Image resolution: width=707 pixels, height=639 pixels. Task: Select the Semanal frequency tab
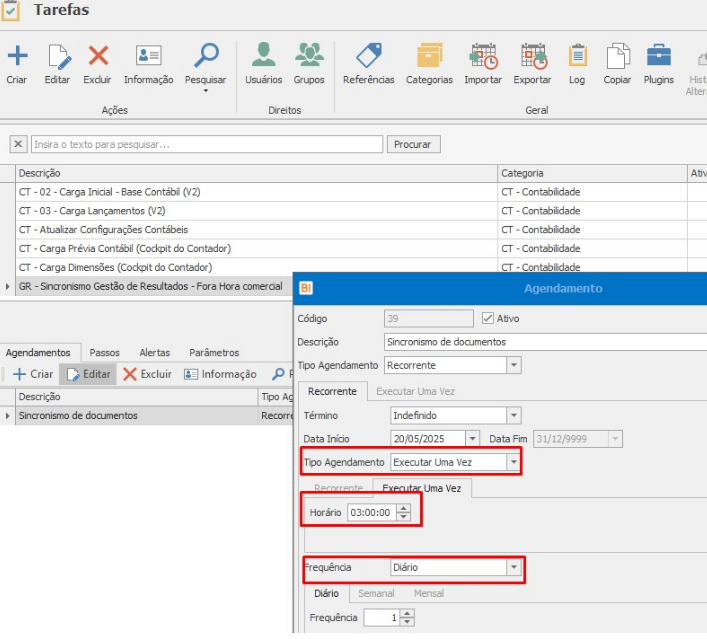coord(376,593)
